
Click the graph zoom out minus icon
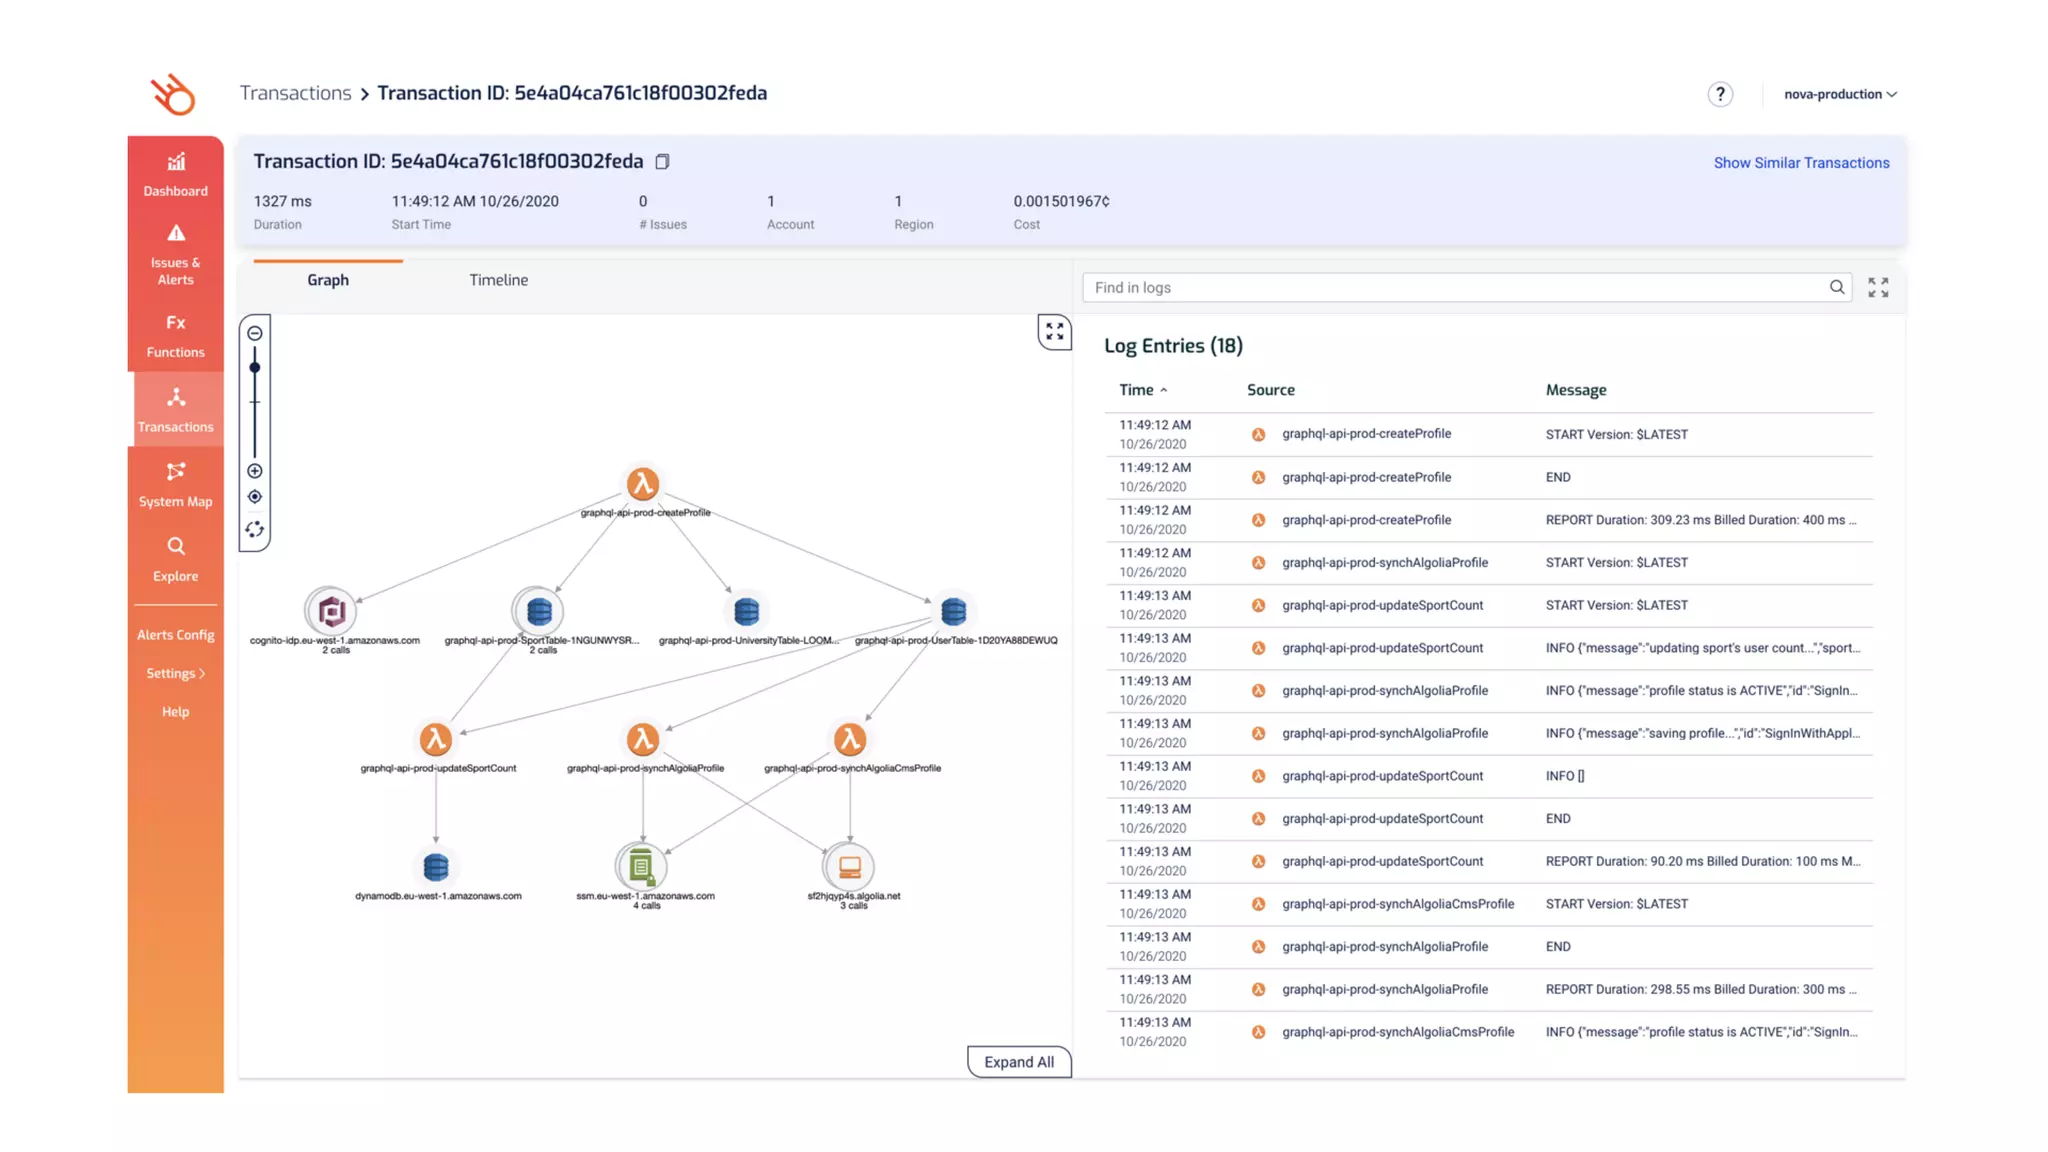click(x=255, y=333)
